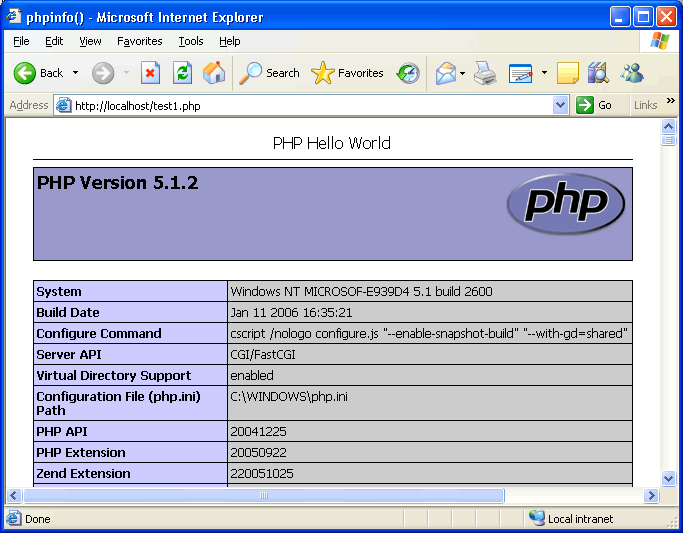Click "Jan 11 2006 16:35:21" value
The image size is (683, 533).
click(x=291, y=313)
